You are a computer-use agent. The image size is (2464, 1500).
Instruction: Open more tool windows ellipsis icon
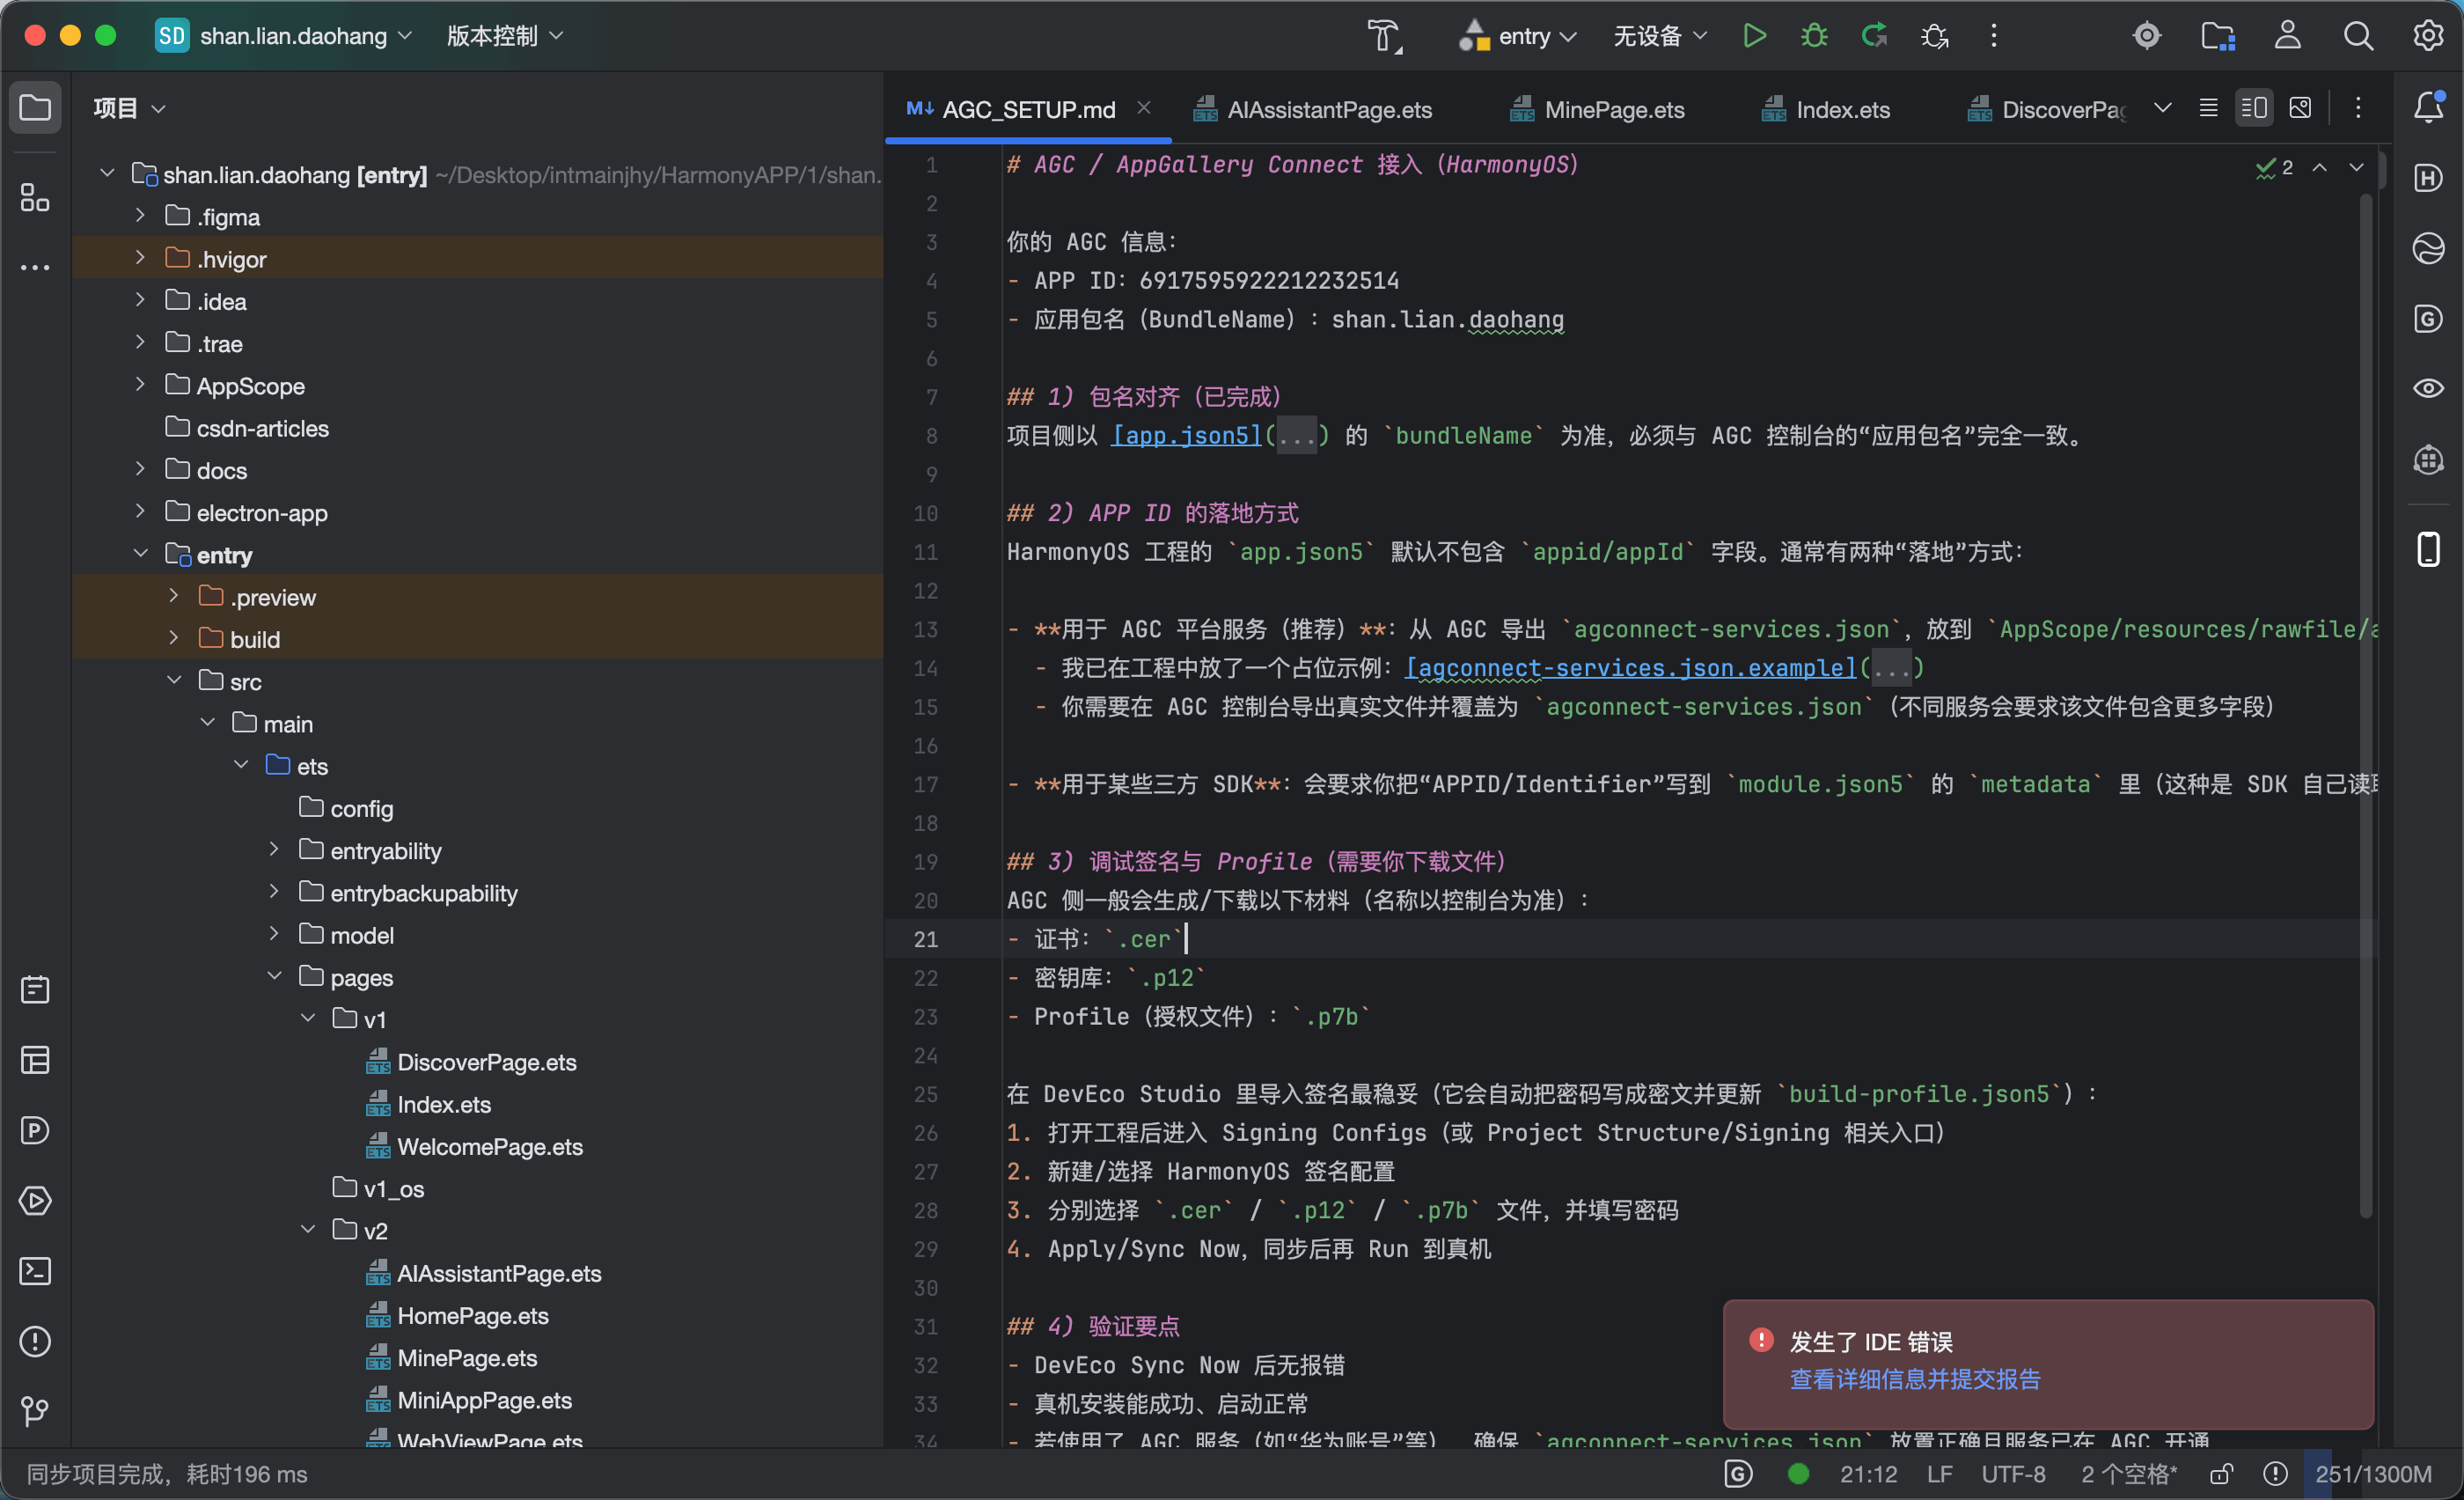pos(35,267)
